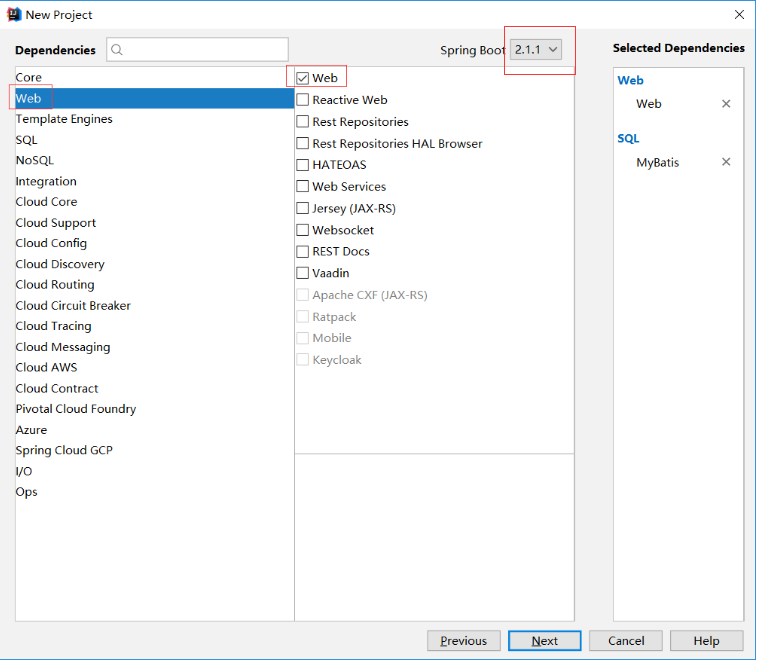Choose the SQL category in list

coord(154,140)
